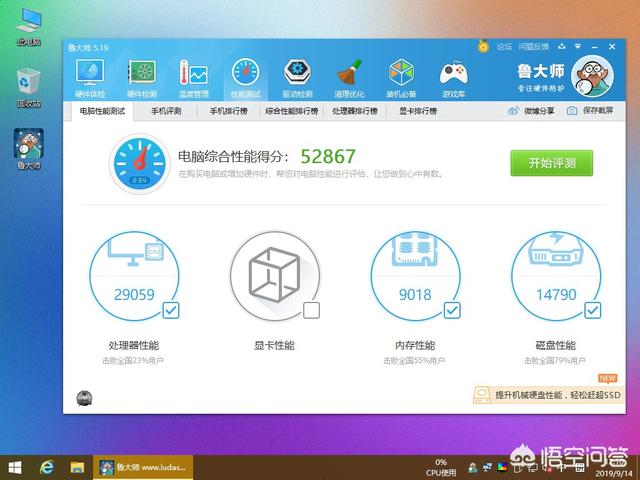Screen dimensions: 640x480
Task: Click the 磁盘性能 label
Action: tap(556, 345)
